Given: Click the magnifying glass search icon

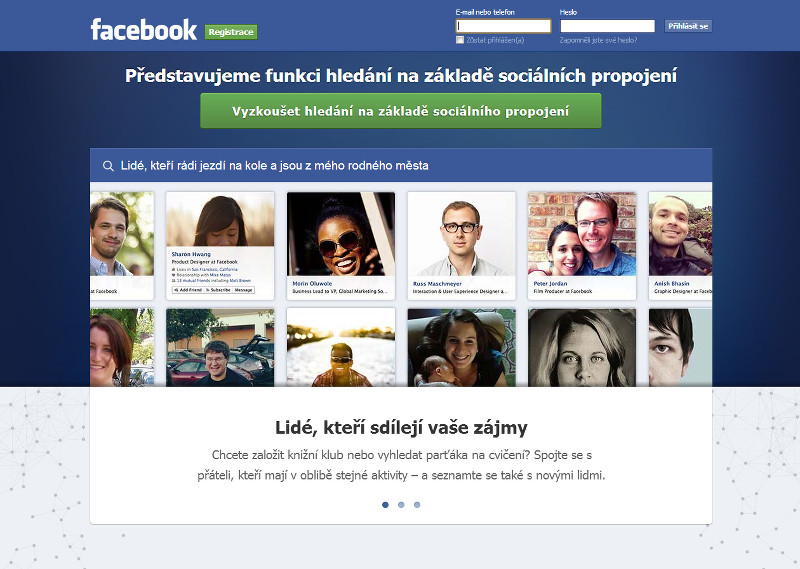Looking at the screenshot, I should (x=108, y=166).
